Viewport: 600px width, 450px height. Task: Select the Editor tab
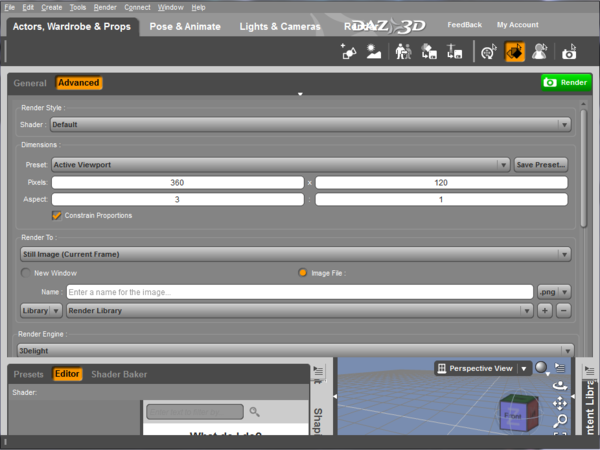pyautogui.click(x=67, y=374)
